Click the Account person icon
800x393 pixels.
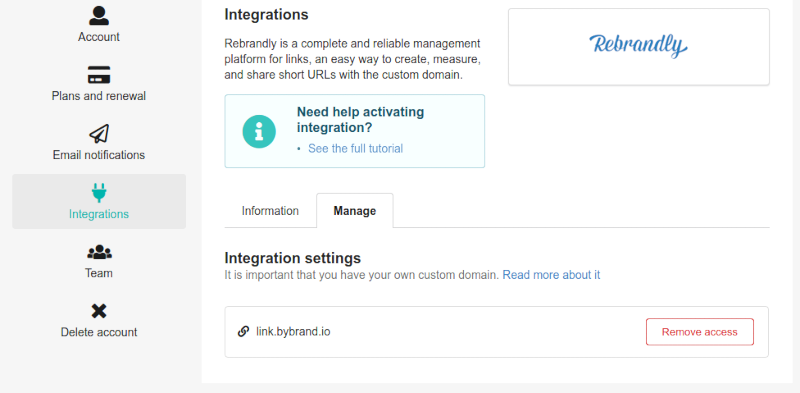99,16
